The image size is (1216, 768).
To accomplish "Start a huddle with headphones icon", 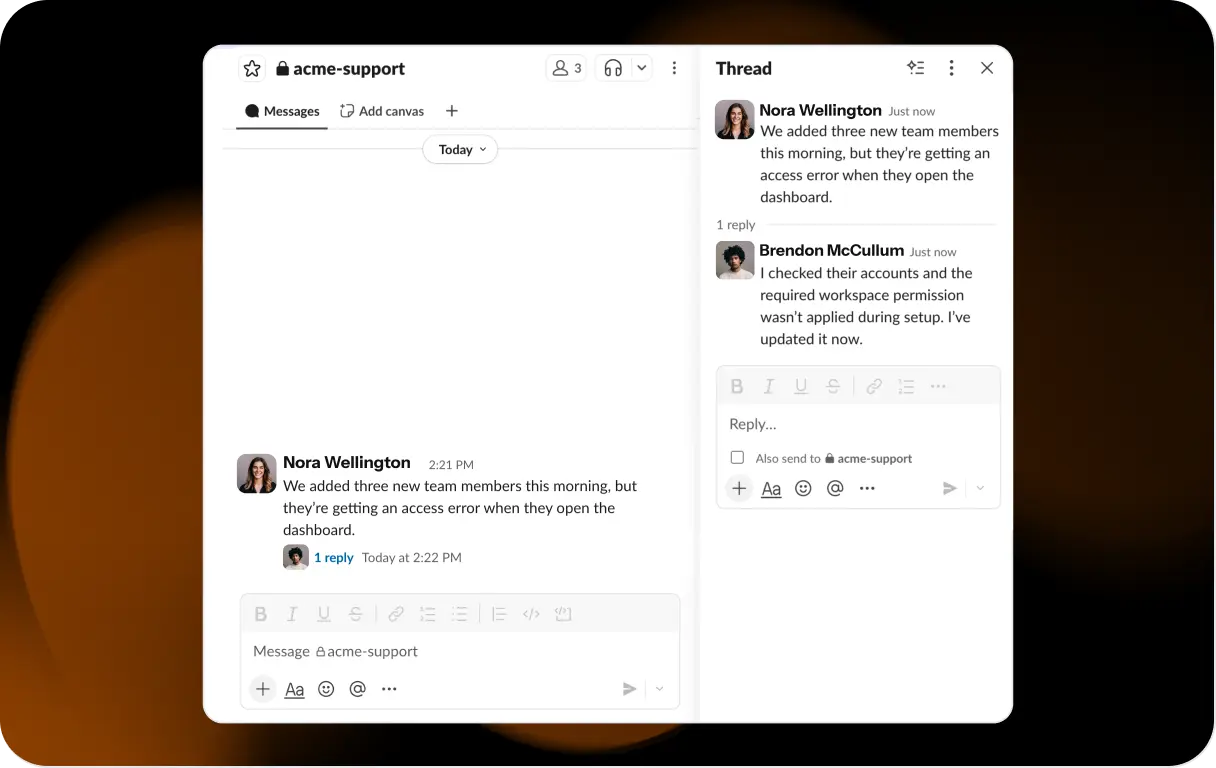I will coord(613,68).
